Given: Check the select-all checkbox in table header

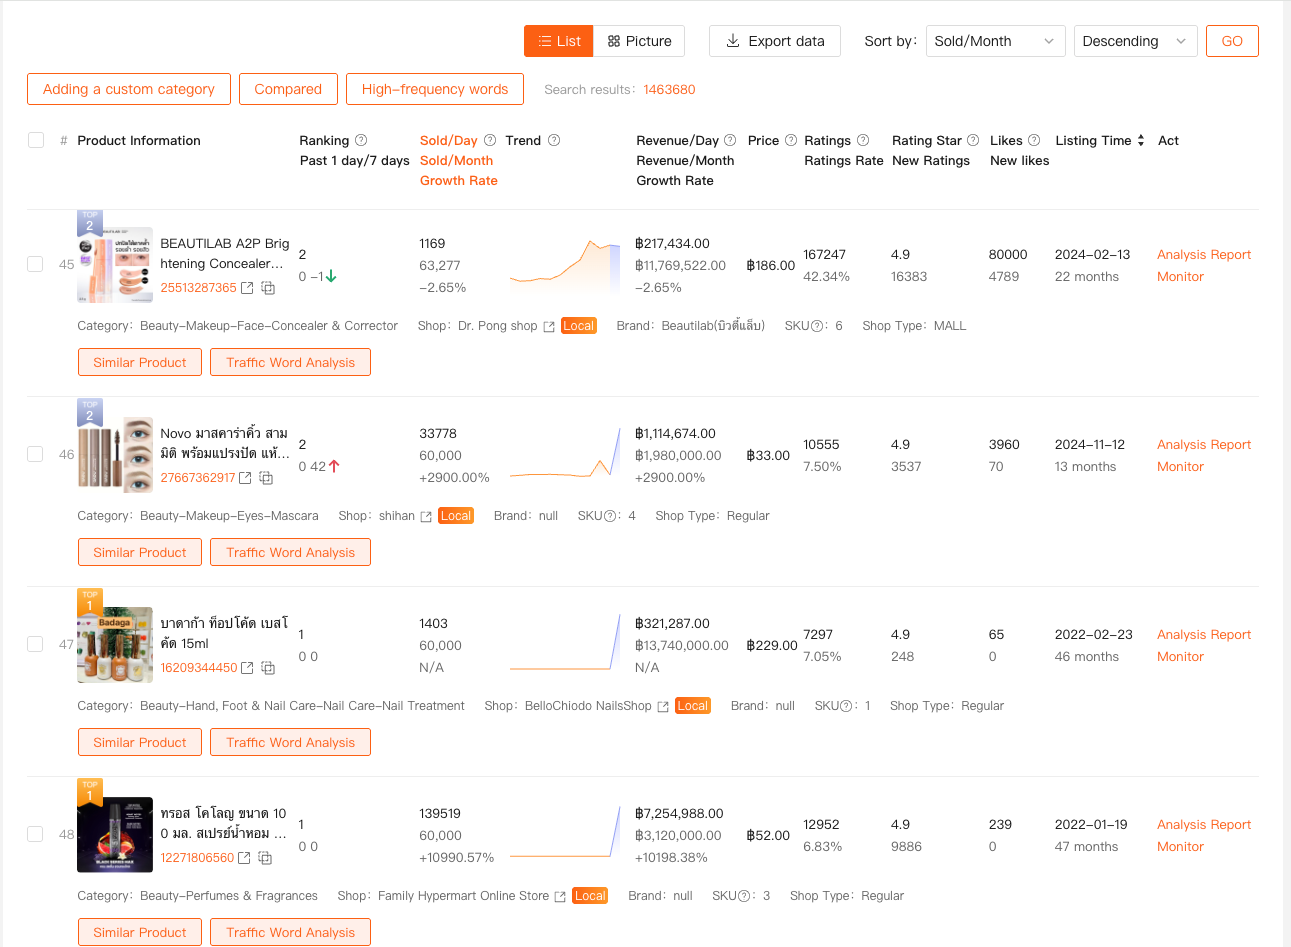Looking at the screenshot, I should pos(36,140).
